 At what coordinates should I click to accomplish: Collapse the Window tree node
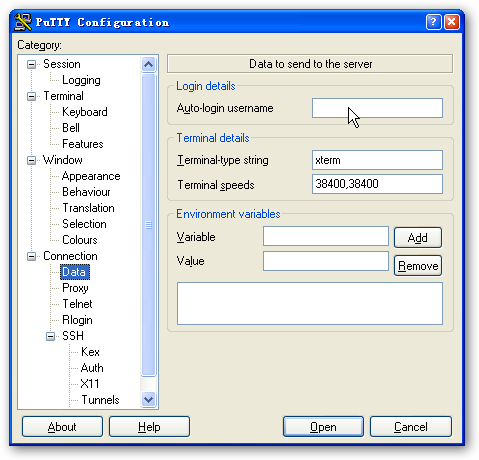pos(31,160)
